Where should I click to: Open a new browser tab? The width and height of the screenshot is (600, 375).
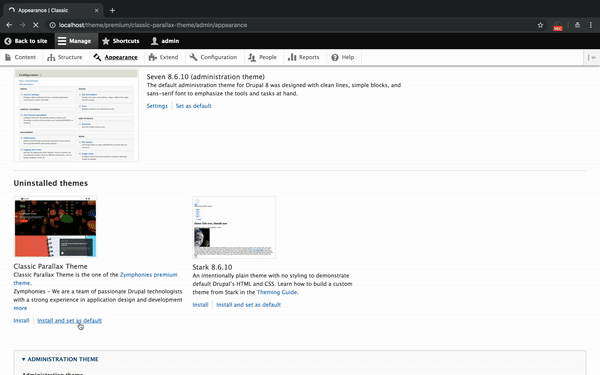coord(112,10)
